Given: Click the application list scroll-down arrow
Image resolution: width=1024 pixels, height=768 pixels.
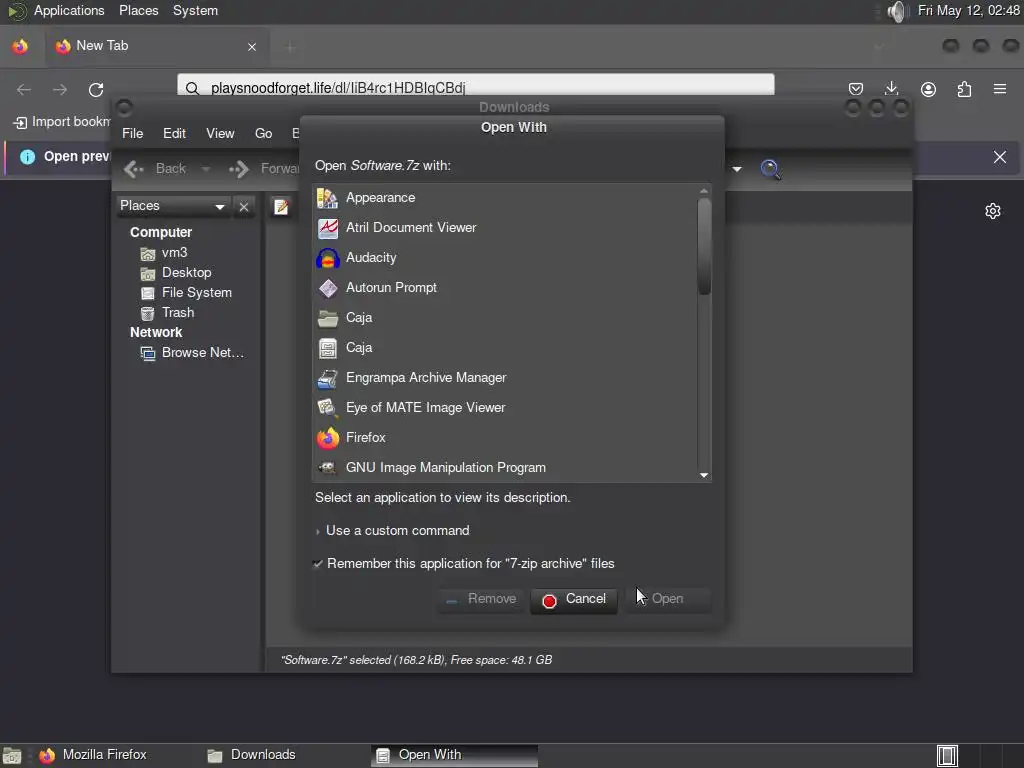Looking at the screenshot, I should [704, 475].
